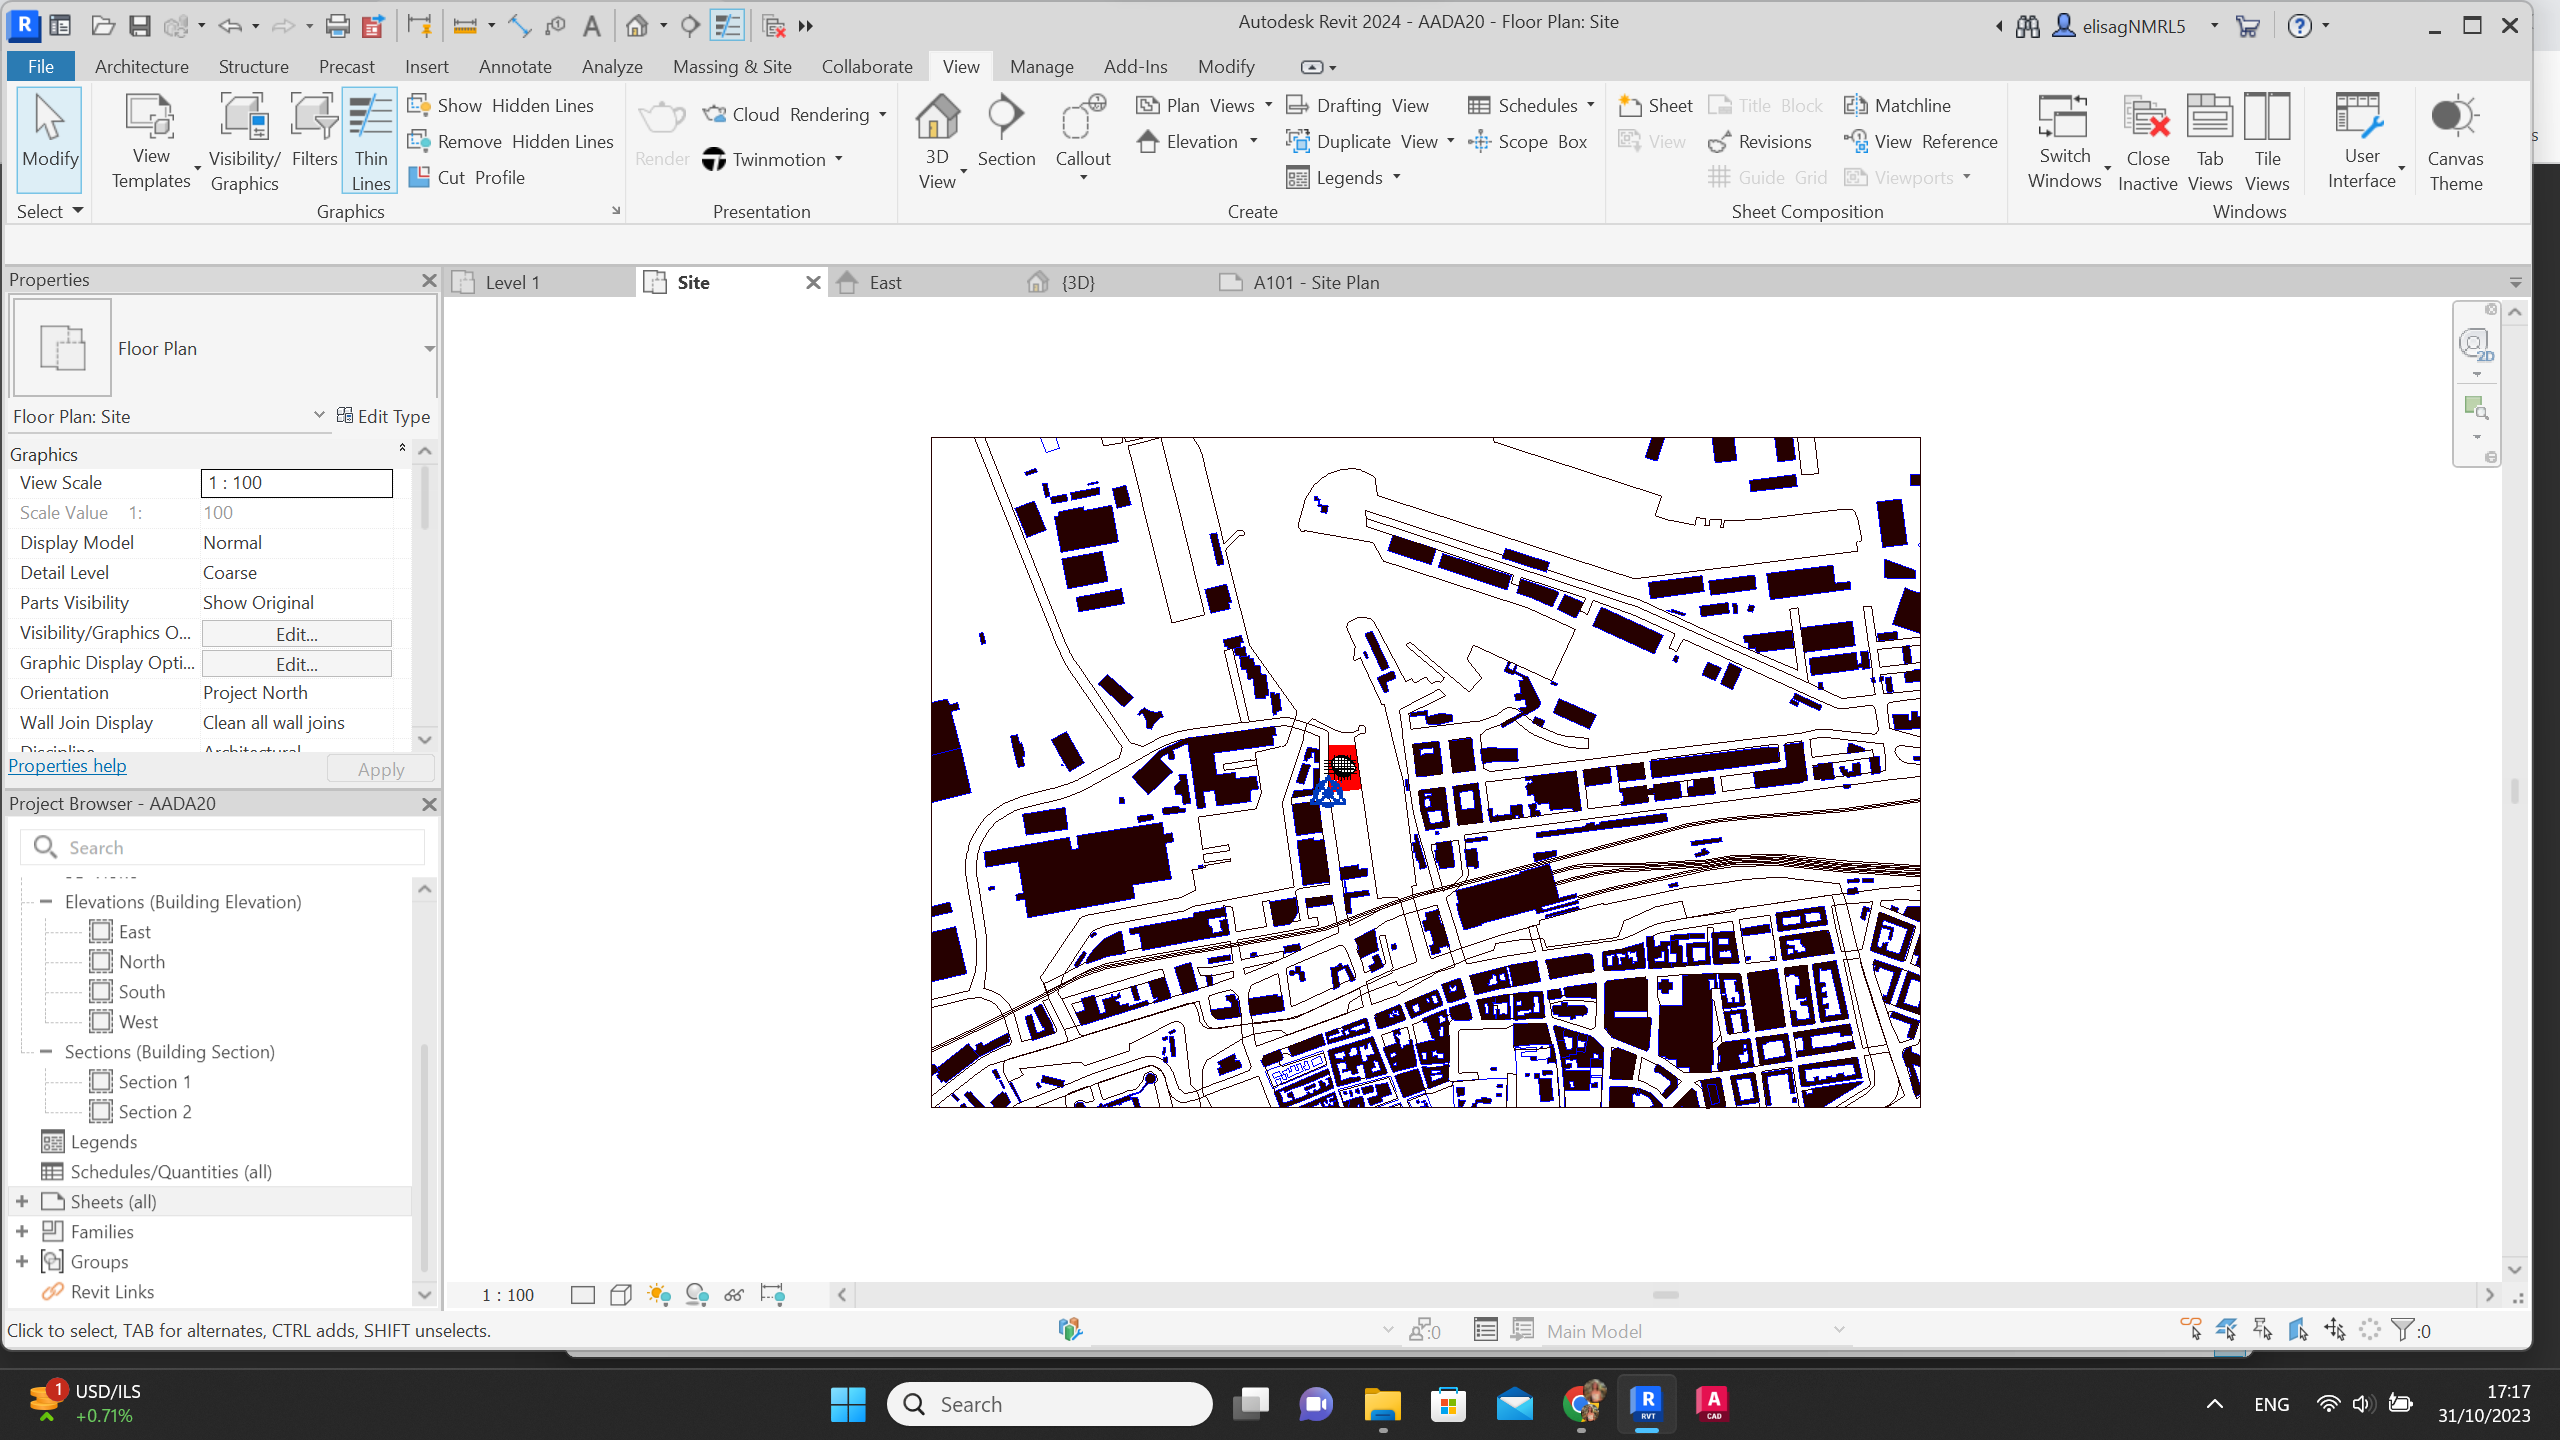Open the Visibility/Graphics tool
This screenshot has width=2560, height=1440.
244,141
